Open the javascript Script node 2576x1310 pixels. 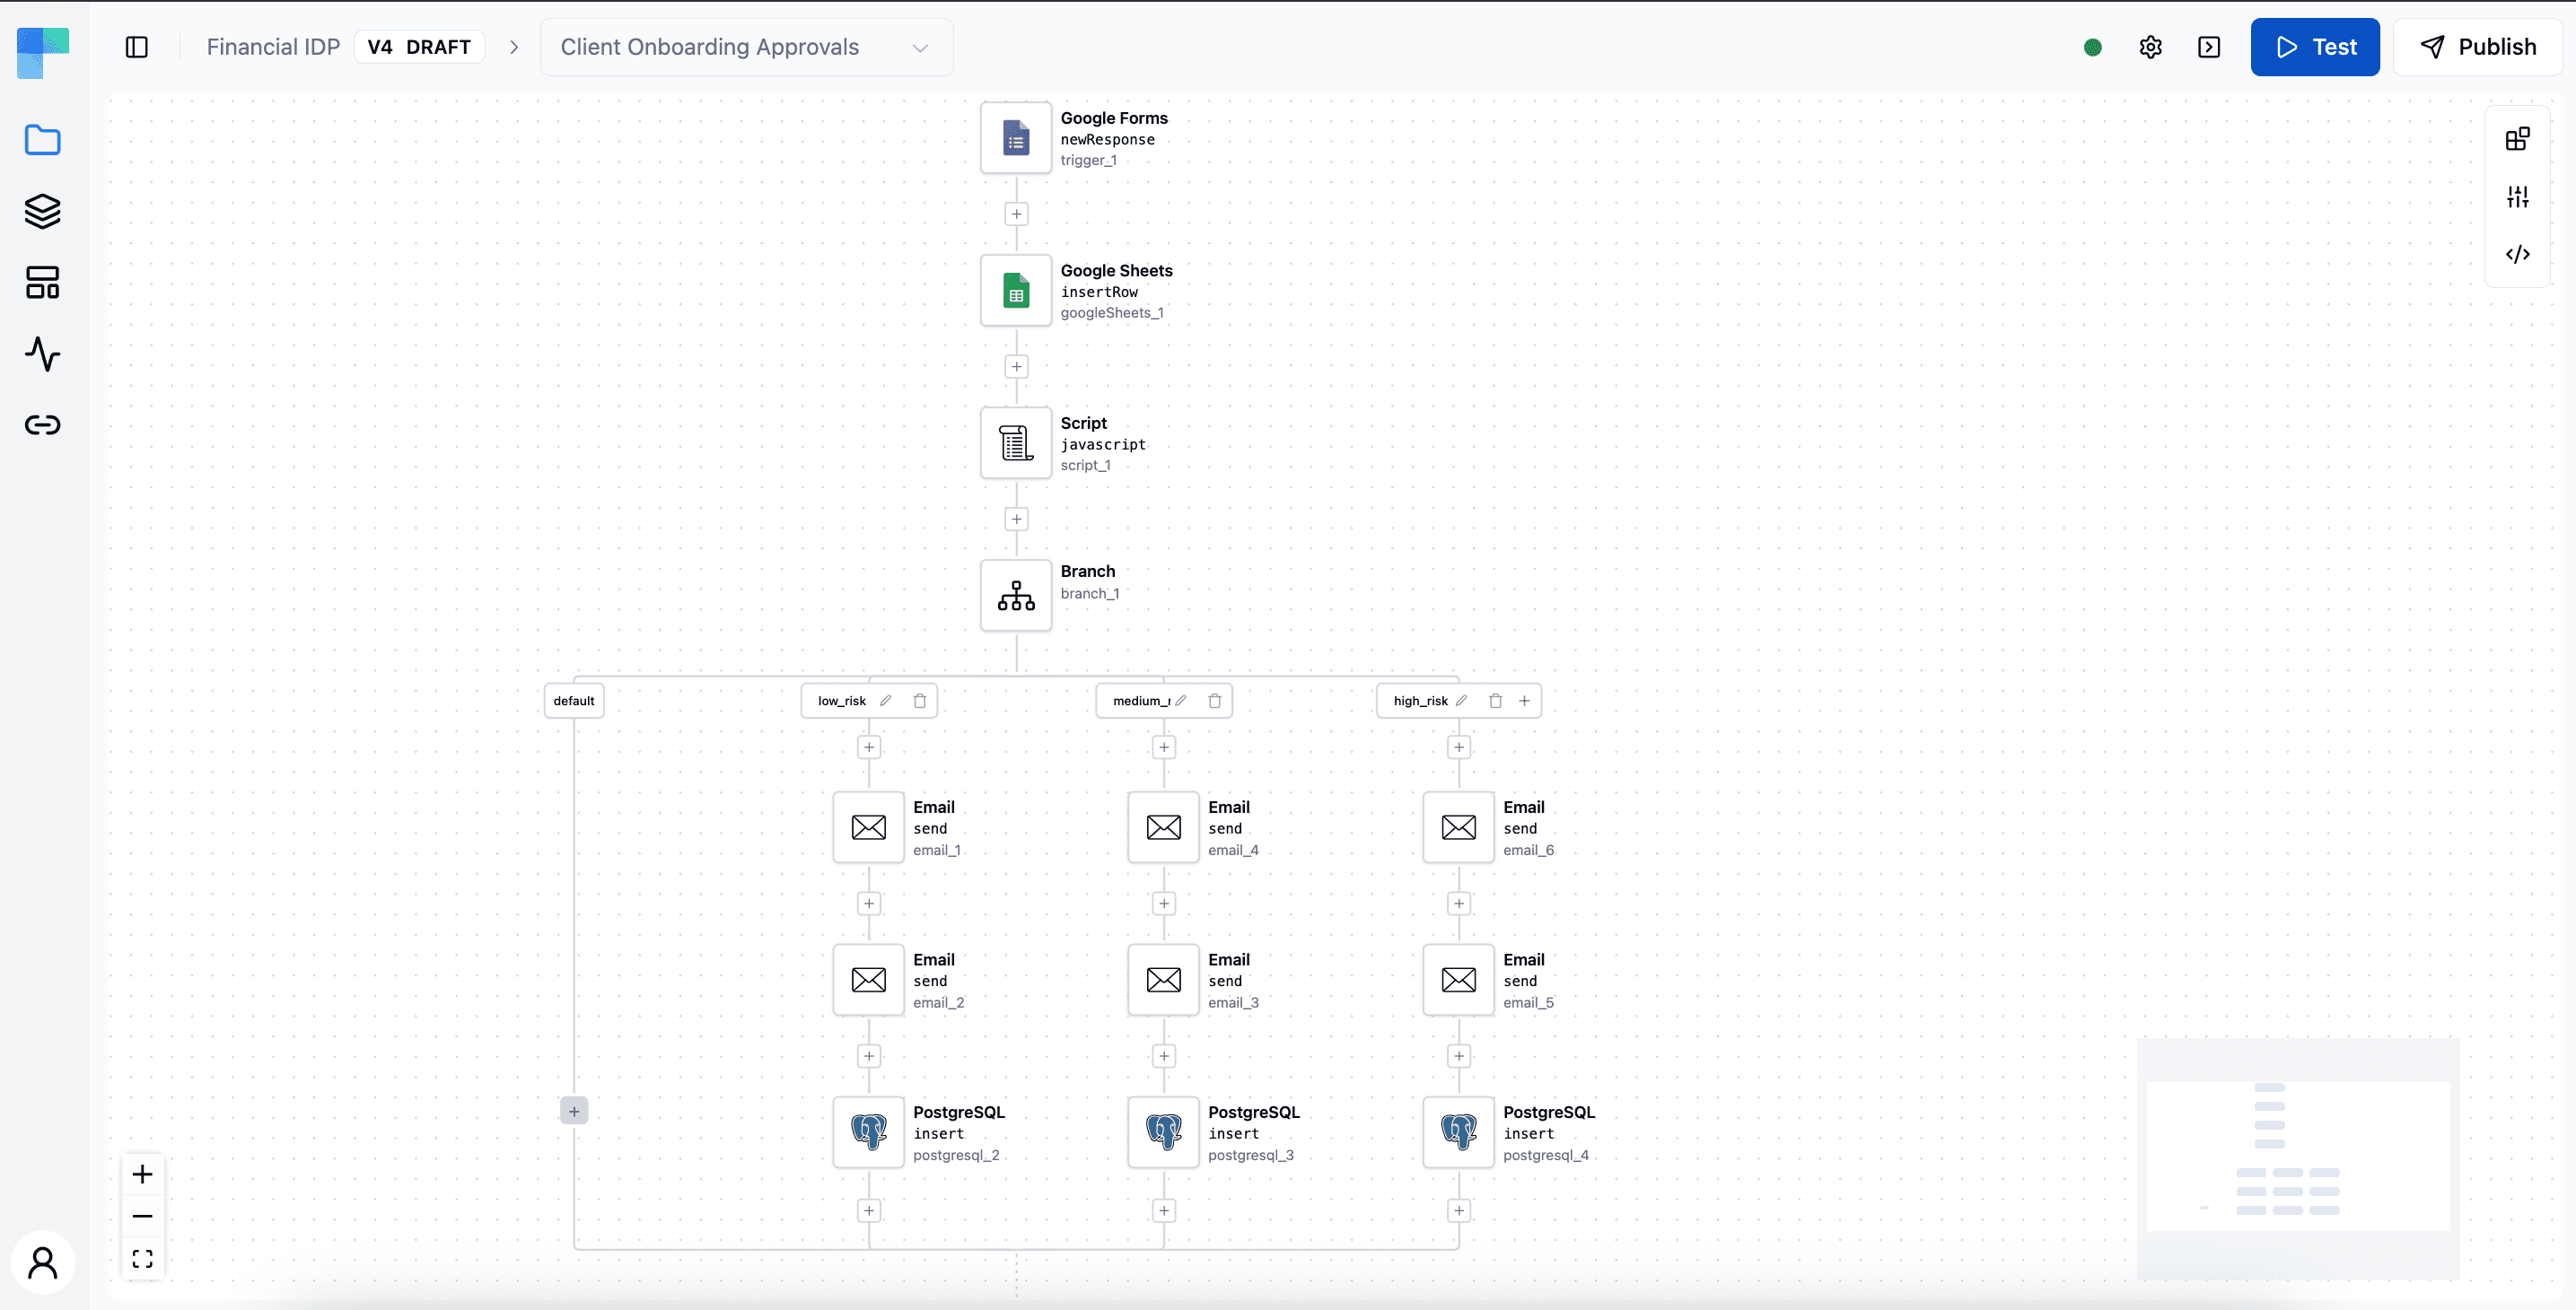(x=1015, y=443)
